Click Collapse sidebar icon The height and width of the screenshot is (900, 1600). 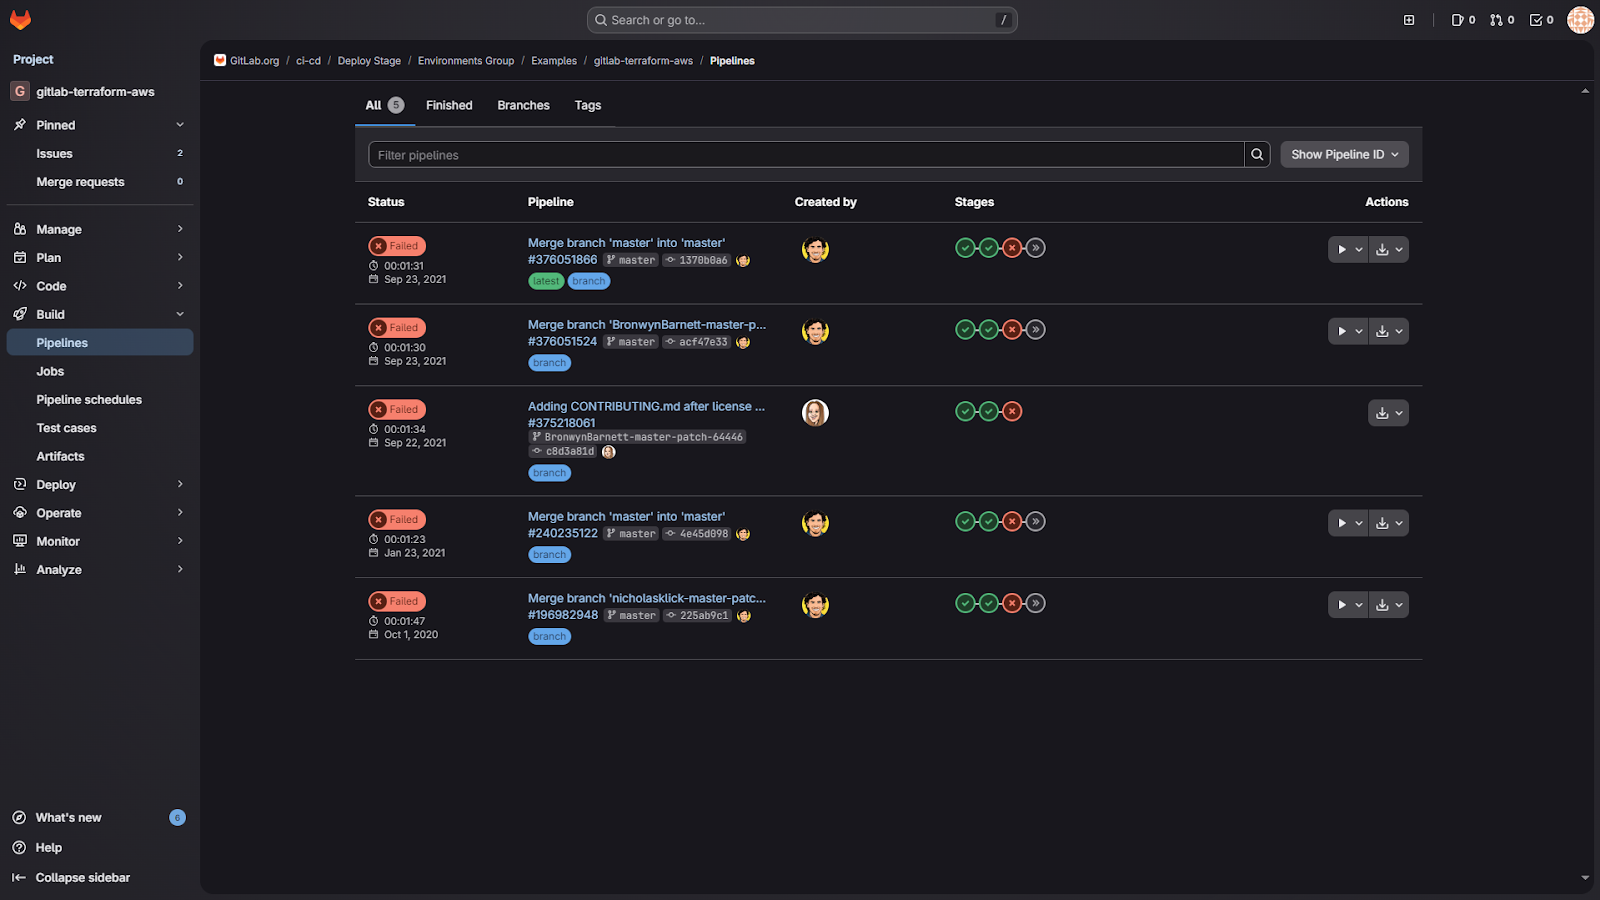point(19,878)
